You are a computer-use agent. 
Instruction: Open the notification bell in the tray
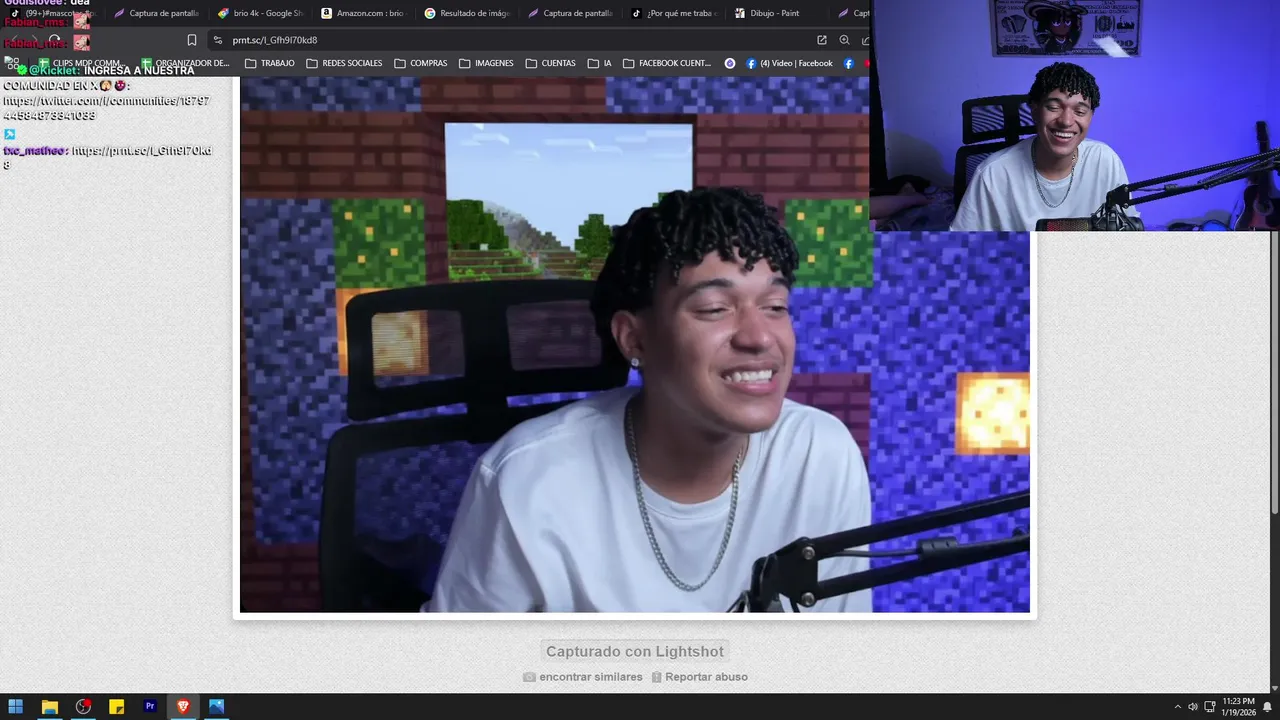click(1267, 706)
